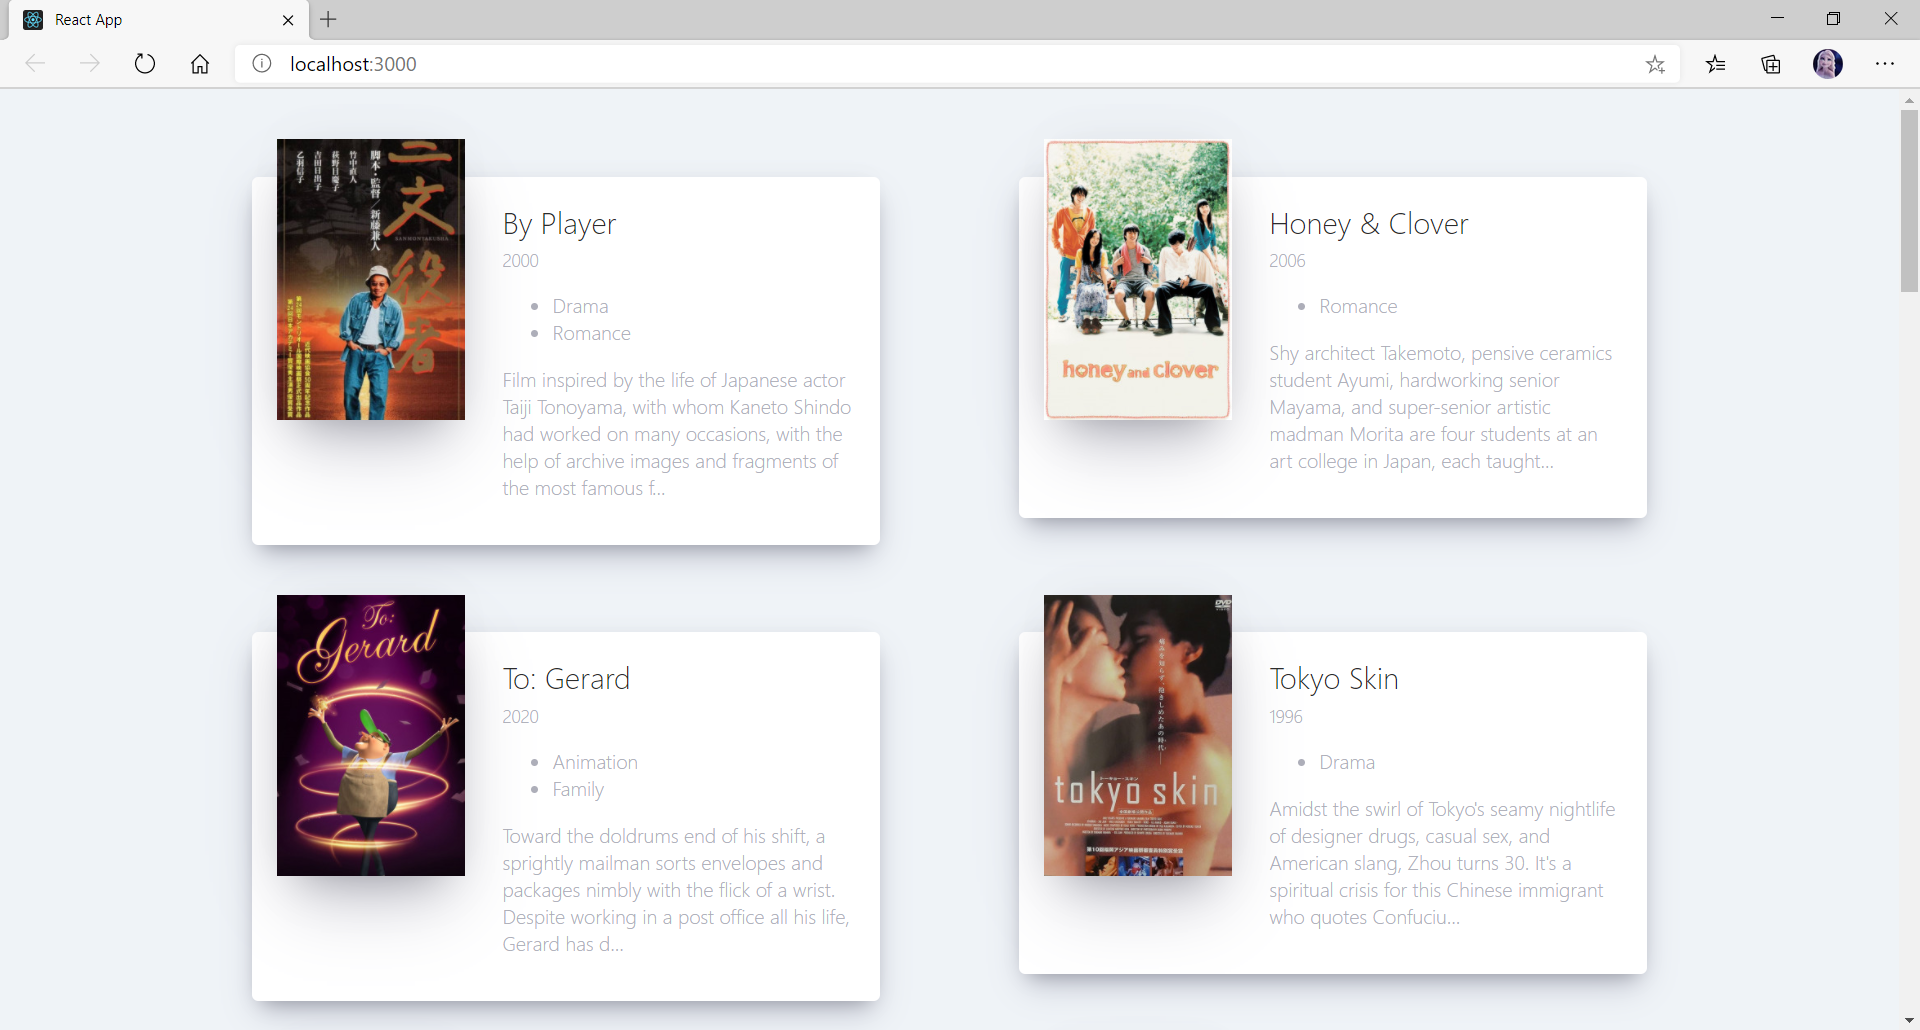Viewport: 1920px width, 1030px height.
Task: Close the React App tab
Action: (x=289, y=19)
